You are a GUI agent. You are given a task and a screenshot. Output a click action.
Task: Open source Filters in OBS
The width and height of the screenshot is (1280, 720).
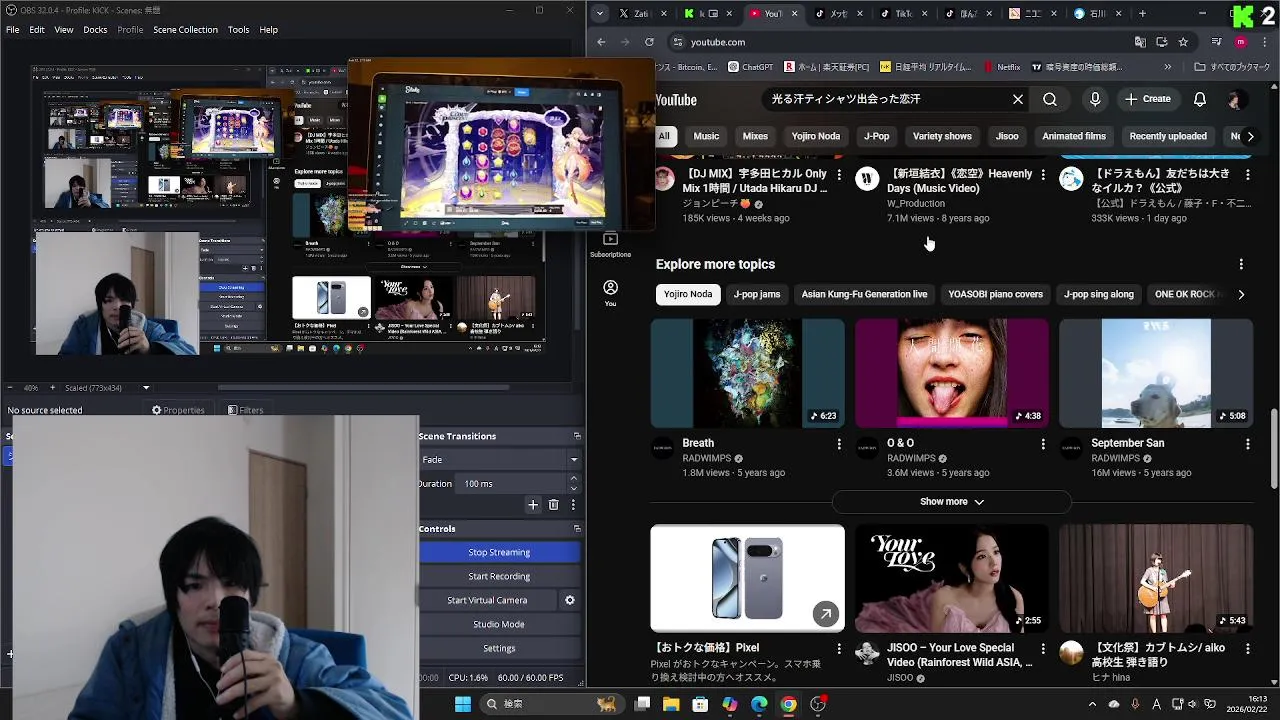(x=245, y=410)
